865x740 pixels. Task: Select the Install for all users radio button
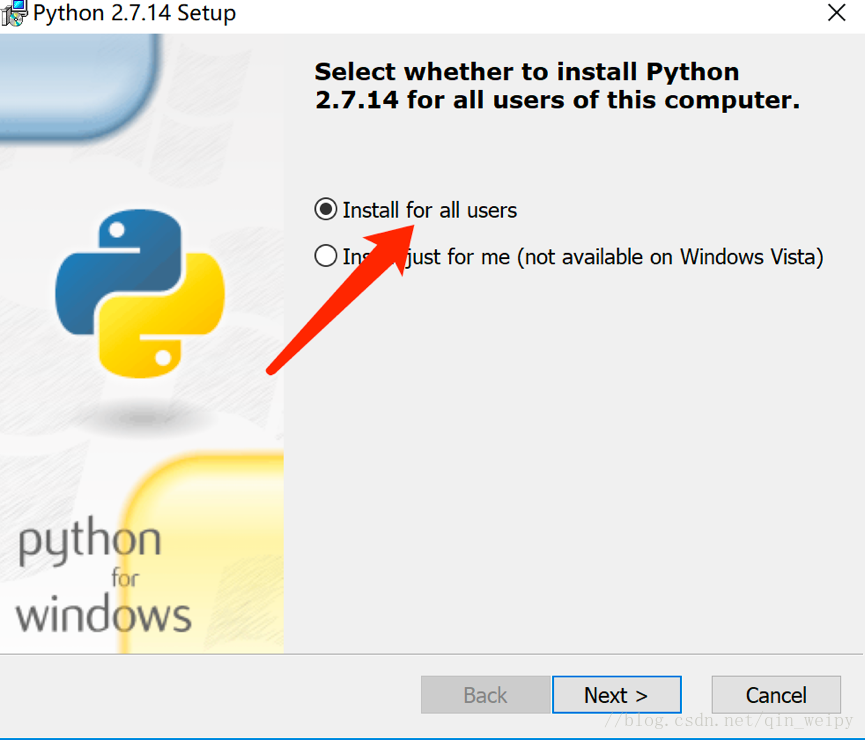point(325,210)
